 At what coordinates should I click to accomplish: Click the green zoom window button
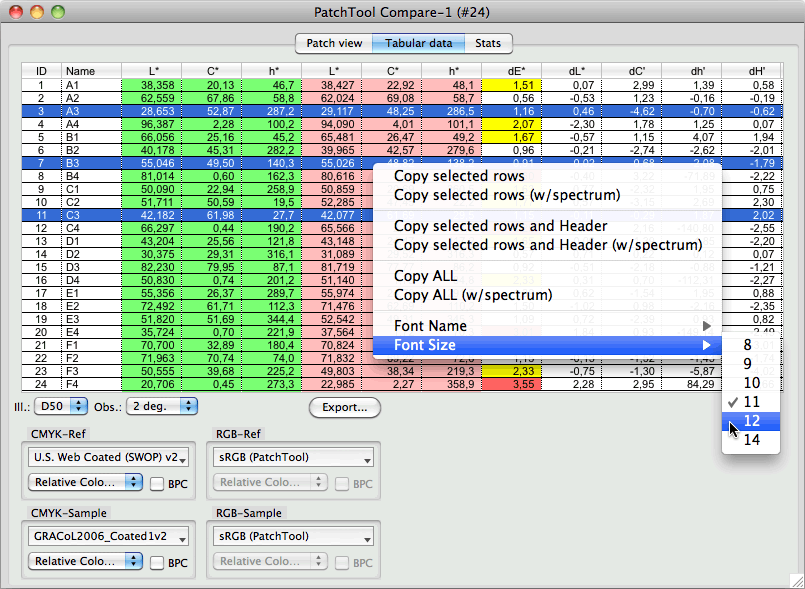coord(57,14)
